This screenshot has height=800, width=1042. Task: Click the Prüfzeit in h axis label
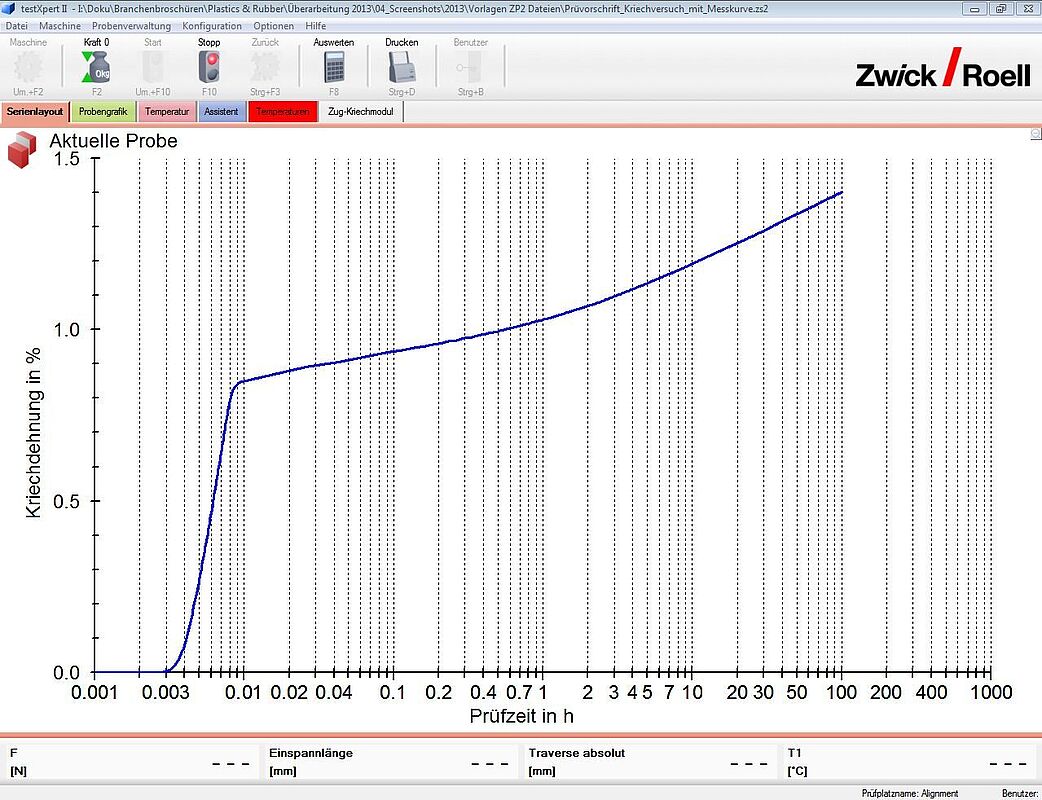coord(521,716)
